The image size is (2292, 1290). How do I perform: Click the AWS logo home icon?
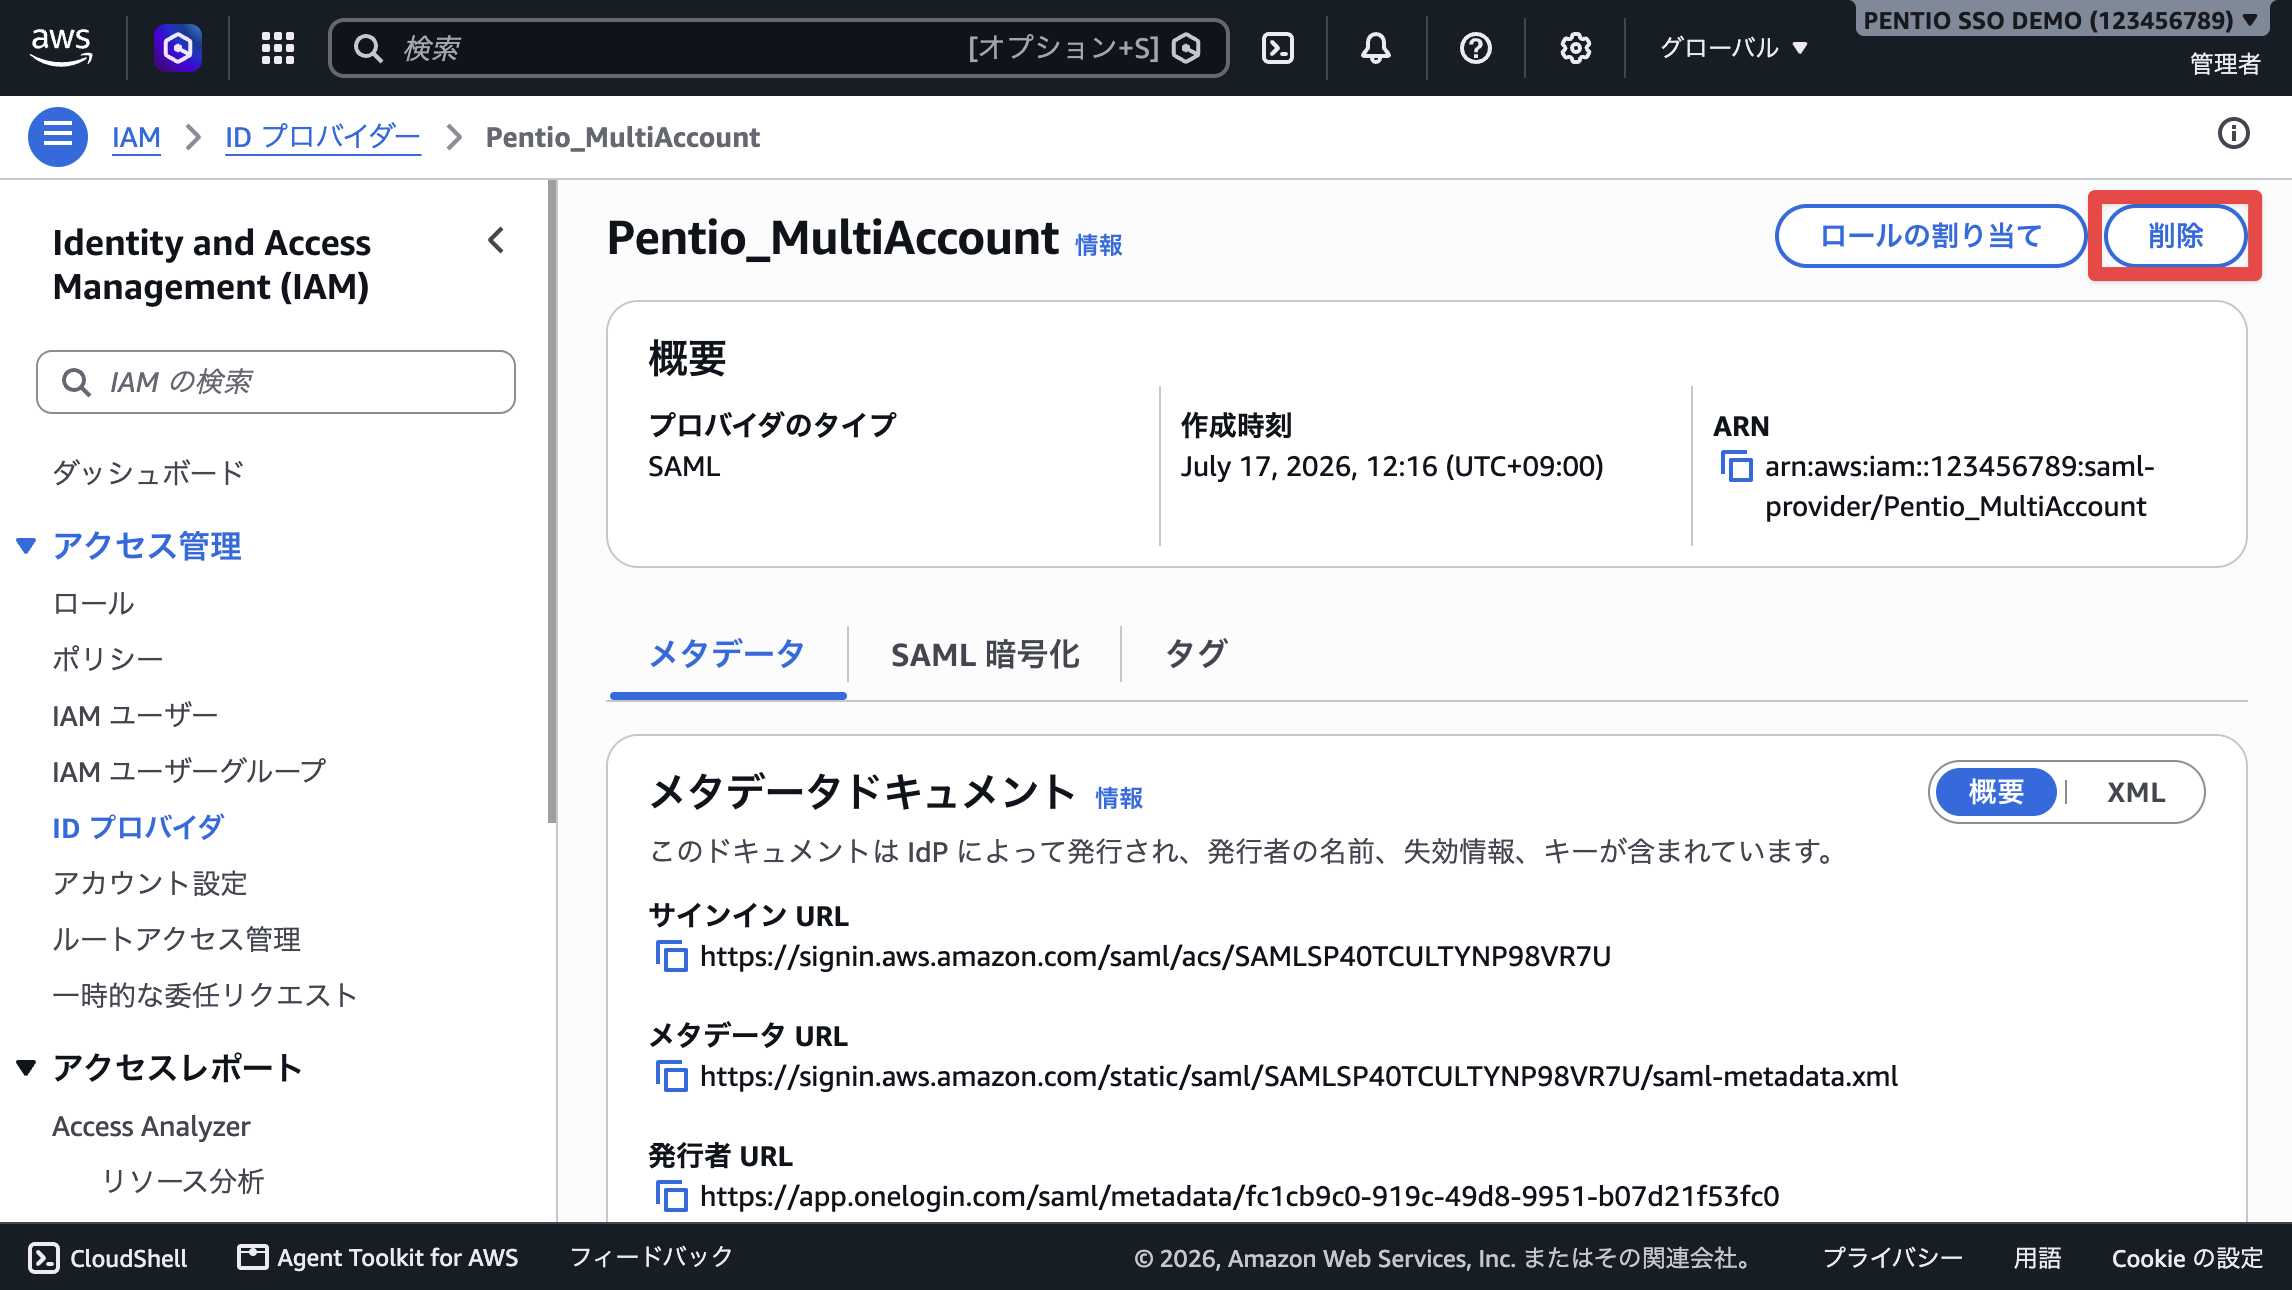click(x=61, y=47)
